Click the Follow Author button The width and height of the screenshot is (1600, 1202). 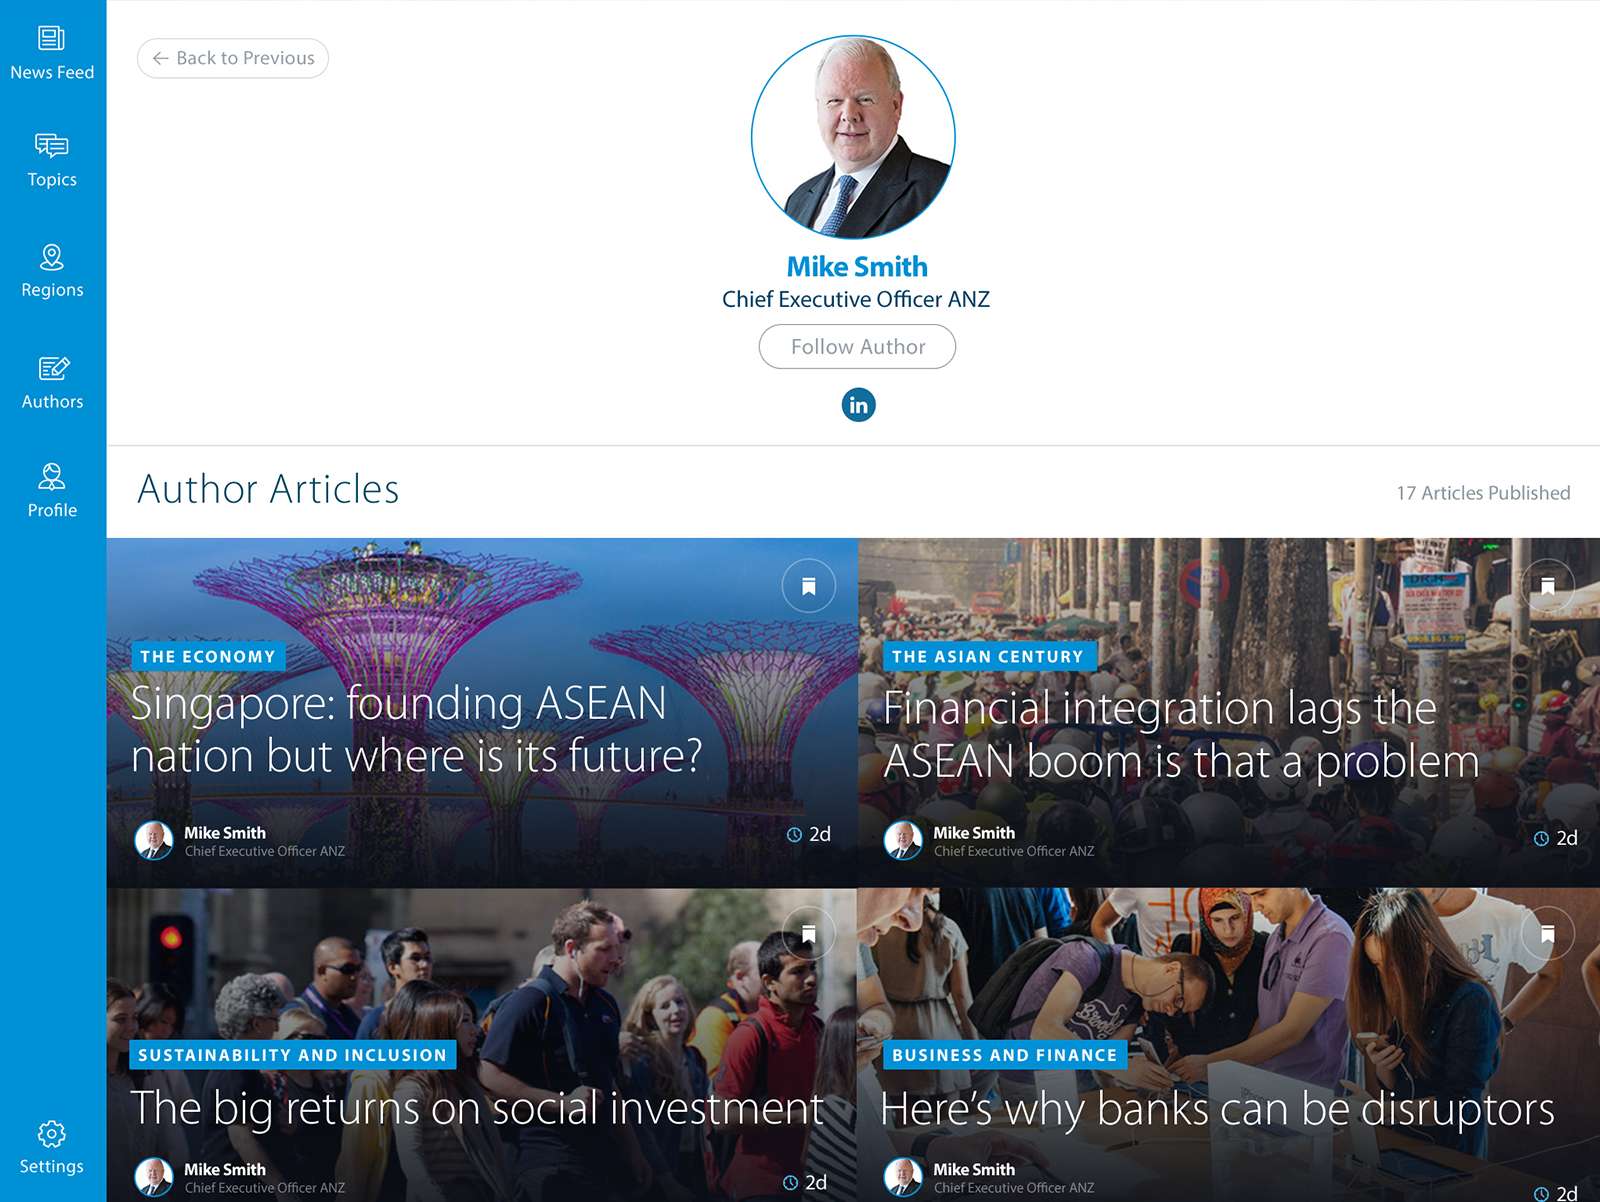coord(857,346)
